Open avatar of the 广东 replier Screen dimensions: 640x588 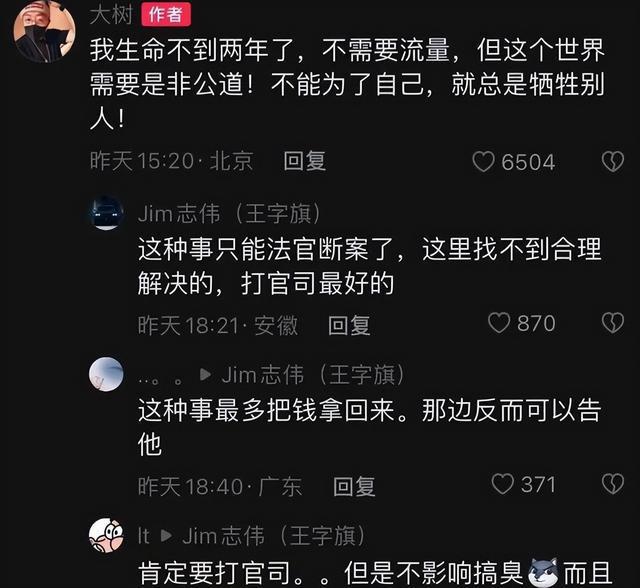pyautogui.click(x=106, y=374)
